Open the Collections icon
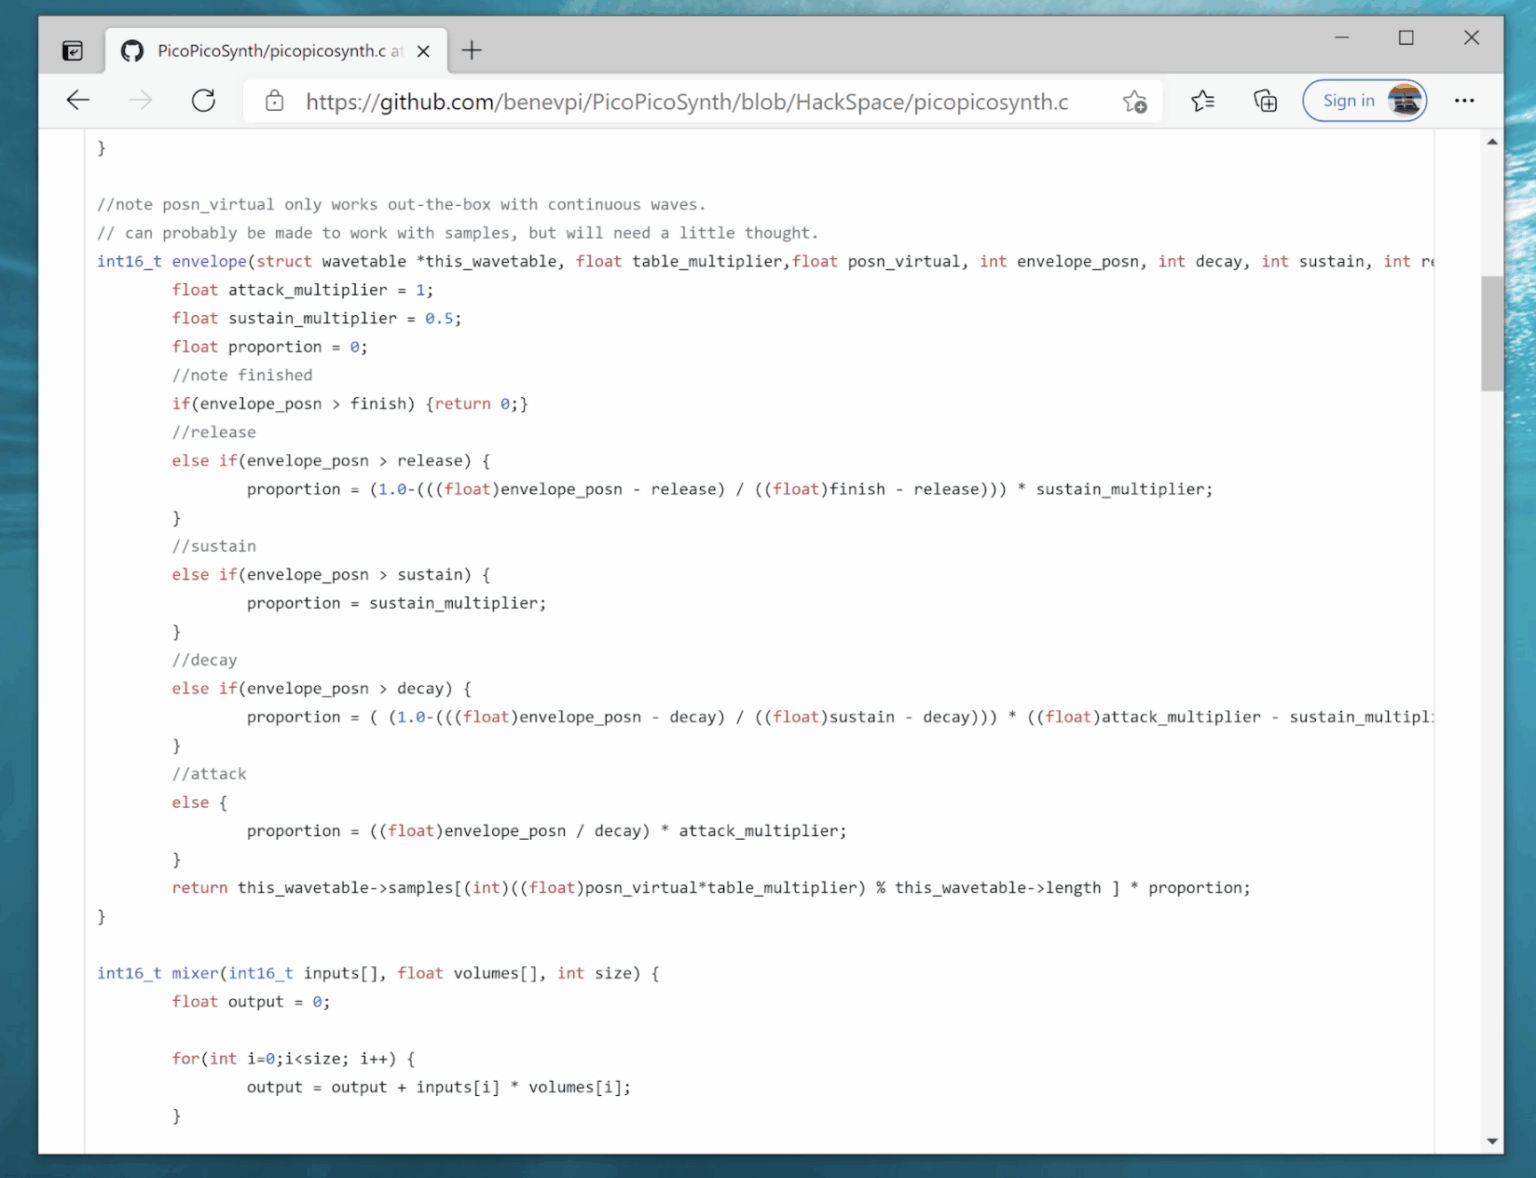 pos(1265,101)
